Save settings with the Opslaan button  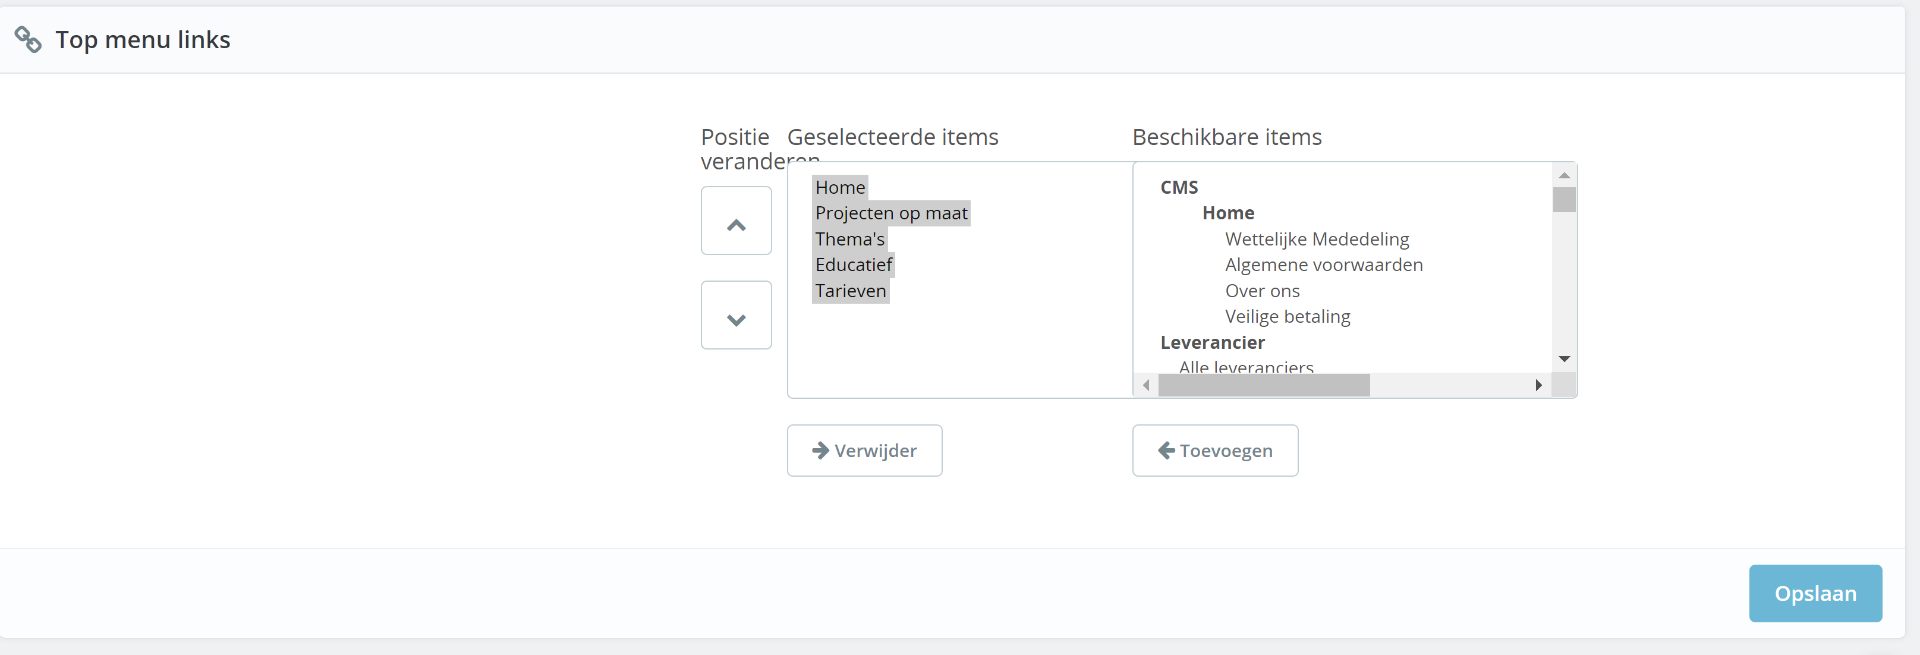(x=1815, y=594)
